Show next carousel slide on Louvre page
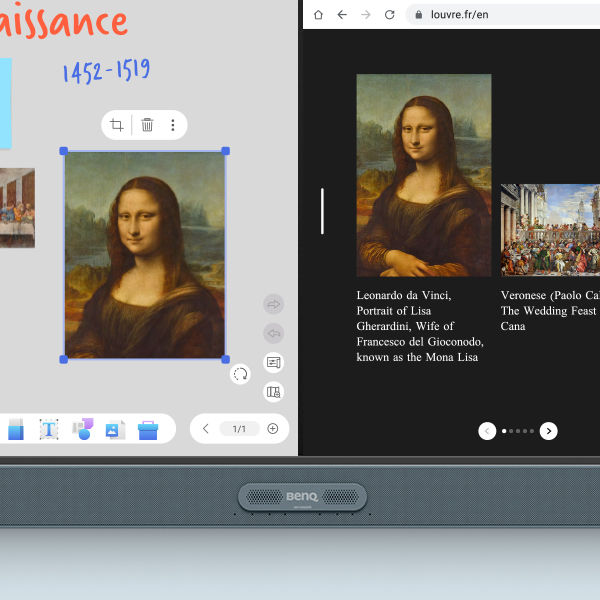This screenshot has height=600, width=600. tap(548, 431)
